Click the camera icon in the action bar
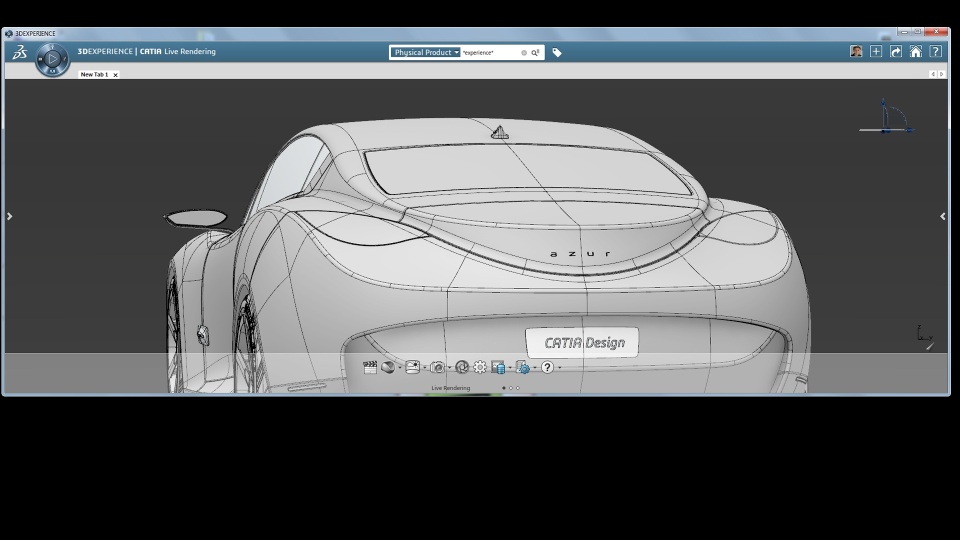The height and width of the screenshot is (540, 960). point(437,367)
